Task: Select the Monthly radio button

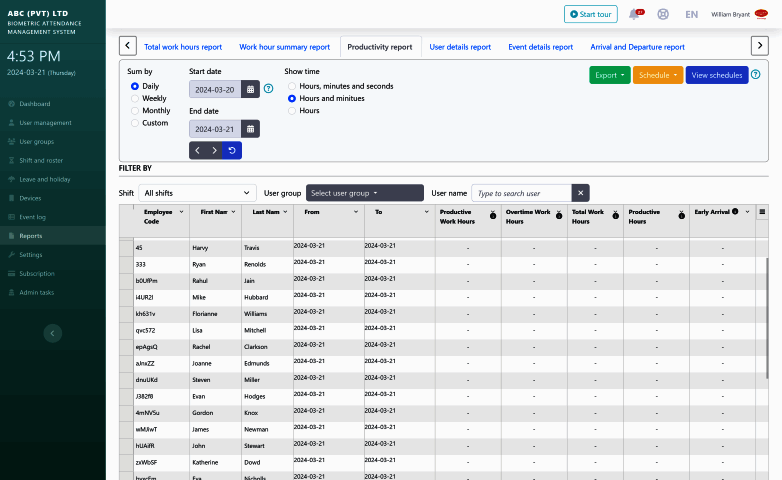Action: [x=136, y=110]
